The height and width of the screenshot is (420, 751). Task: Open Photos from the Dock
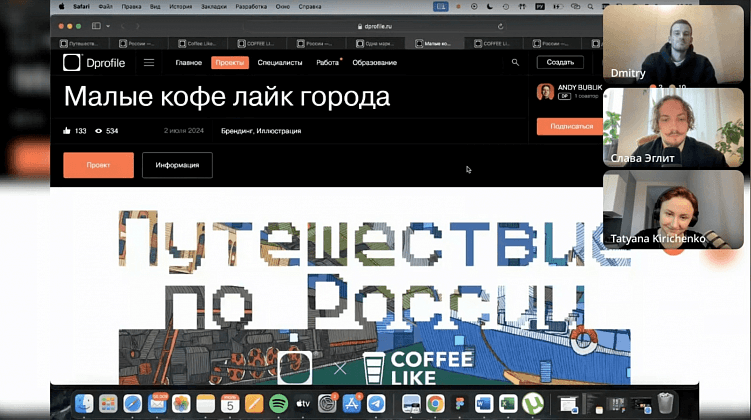(x=181, y=404)
